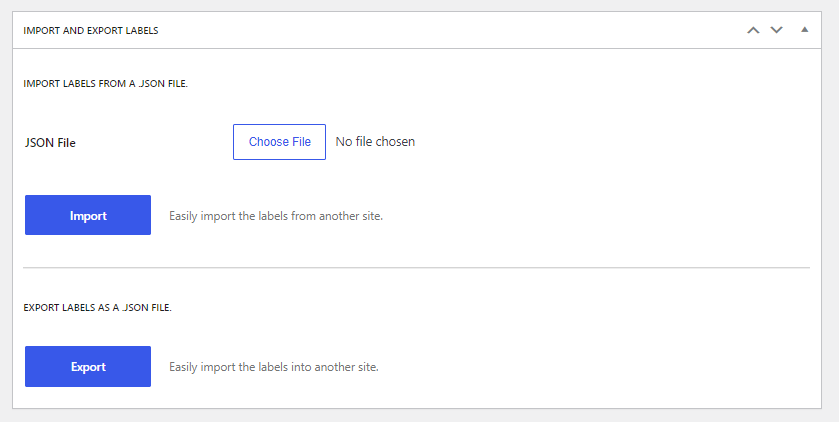839x422 pixels.
Task: Open the Choose File browser button
Action: (x=279, y=142)
